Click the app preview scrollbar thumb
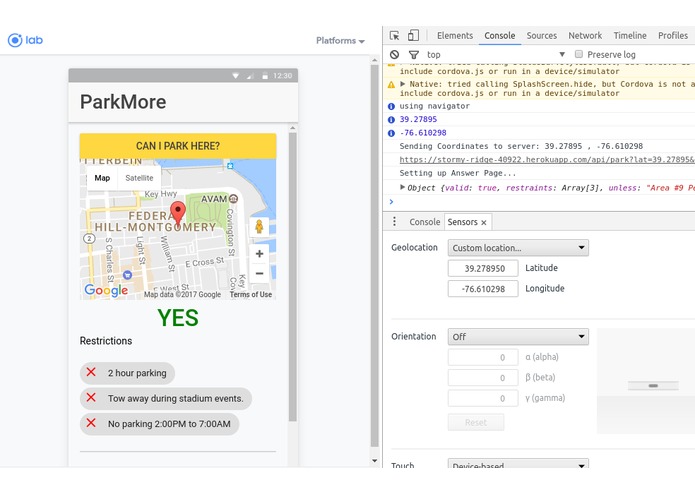Screen dimensions: 695x494 tap(292, 276)
